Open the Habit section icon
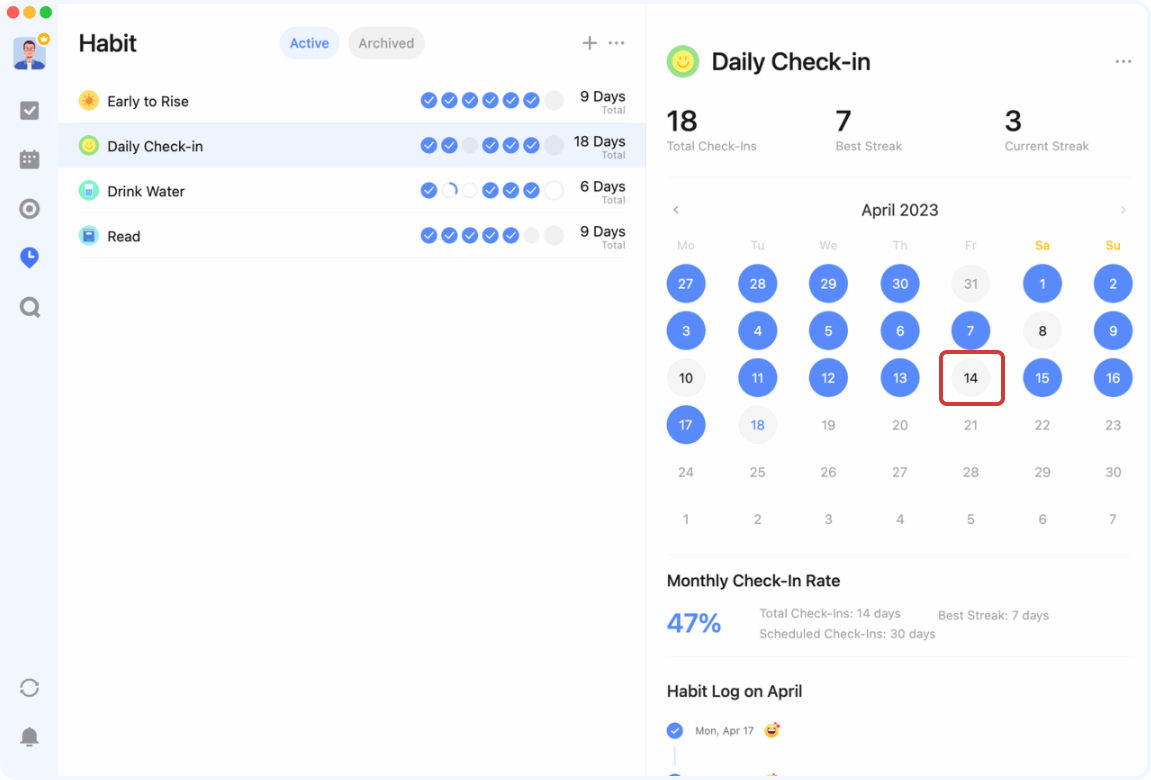The width and height of the screenshot is (1151, 780). (29, 257)
